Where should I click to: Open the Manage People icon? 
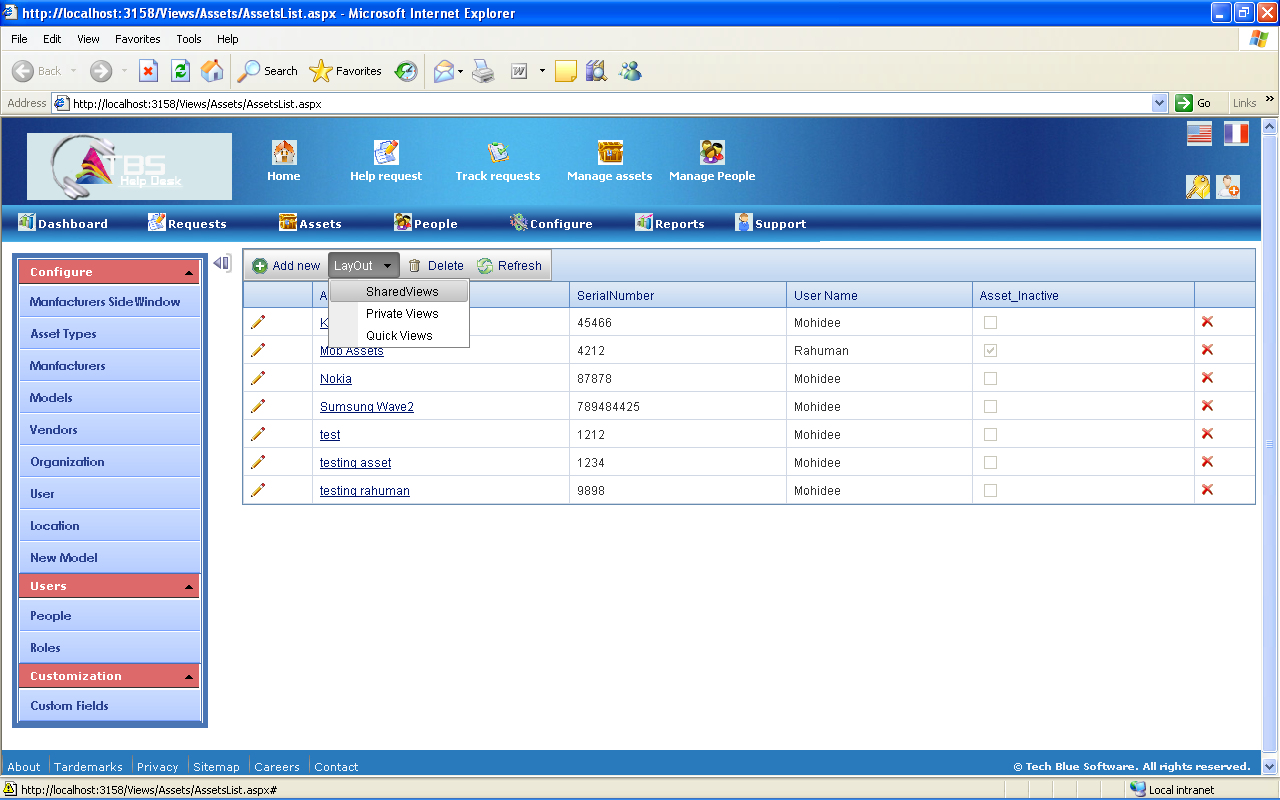click(x=712, y=152)
